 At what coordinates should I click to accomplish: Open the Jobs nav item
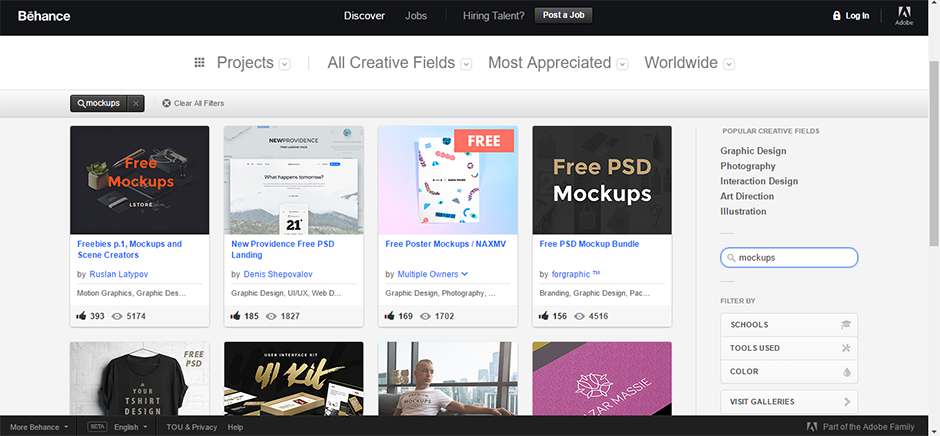pos(416,16)
